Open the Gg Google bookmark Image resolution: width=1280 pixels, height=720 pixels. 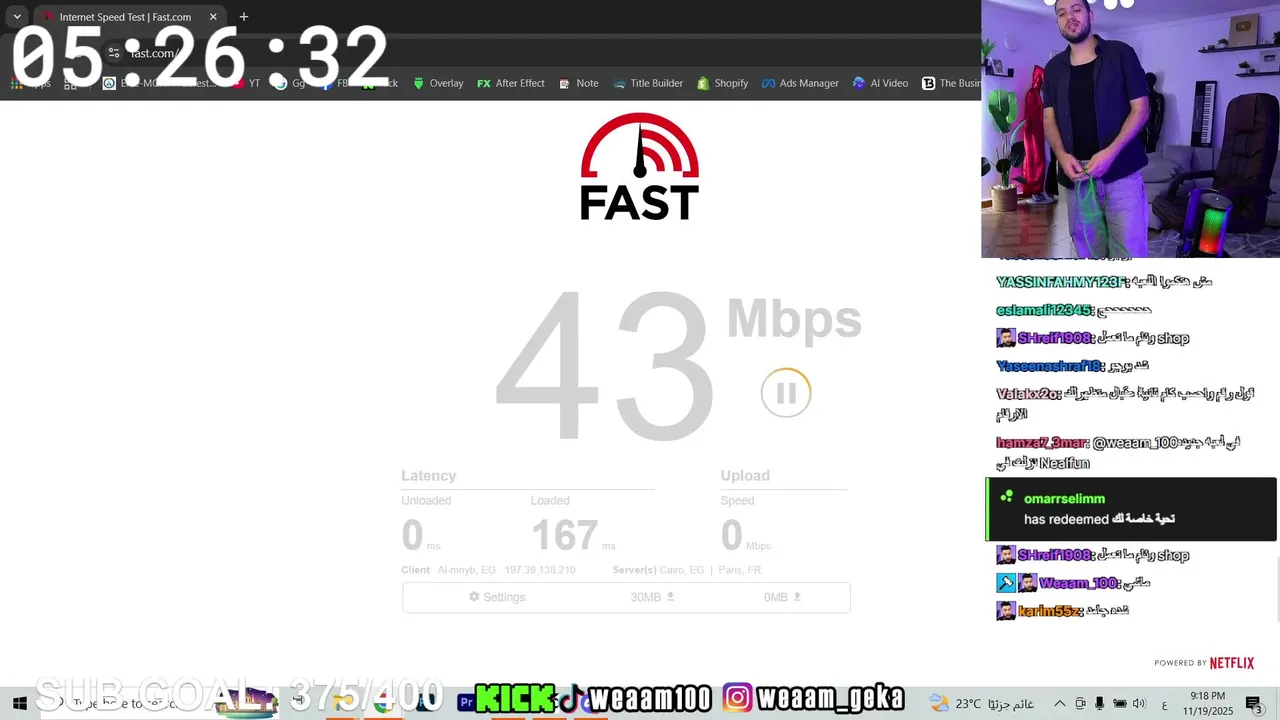pyautogui.click(x=290, y=83)
